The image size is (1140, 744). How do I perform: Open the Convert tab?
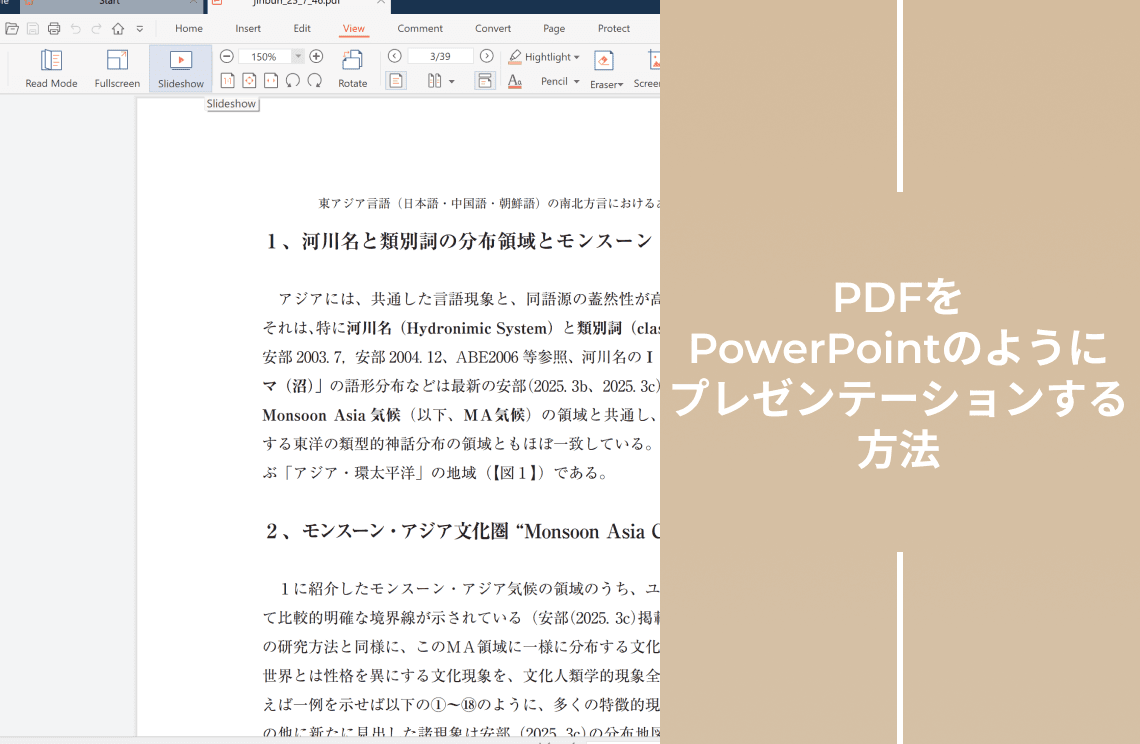(492, 28)
